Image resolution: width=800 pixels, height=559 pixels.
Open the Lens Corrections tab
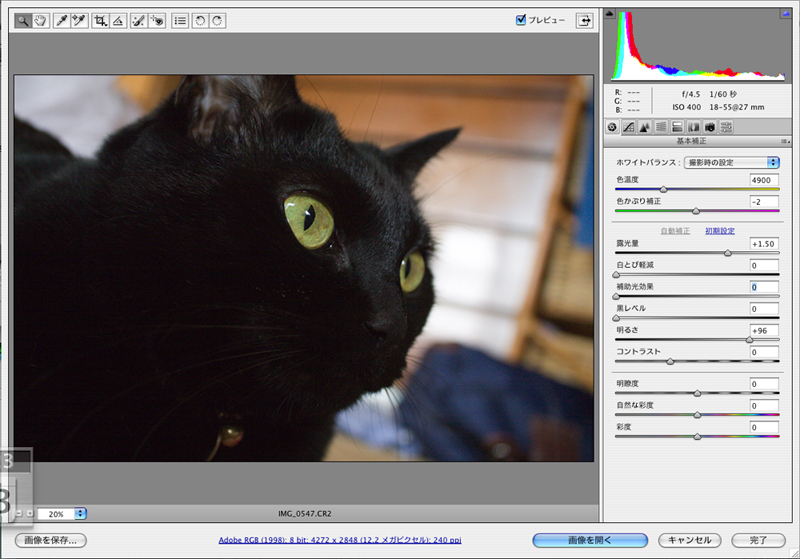click(694, 127)
